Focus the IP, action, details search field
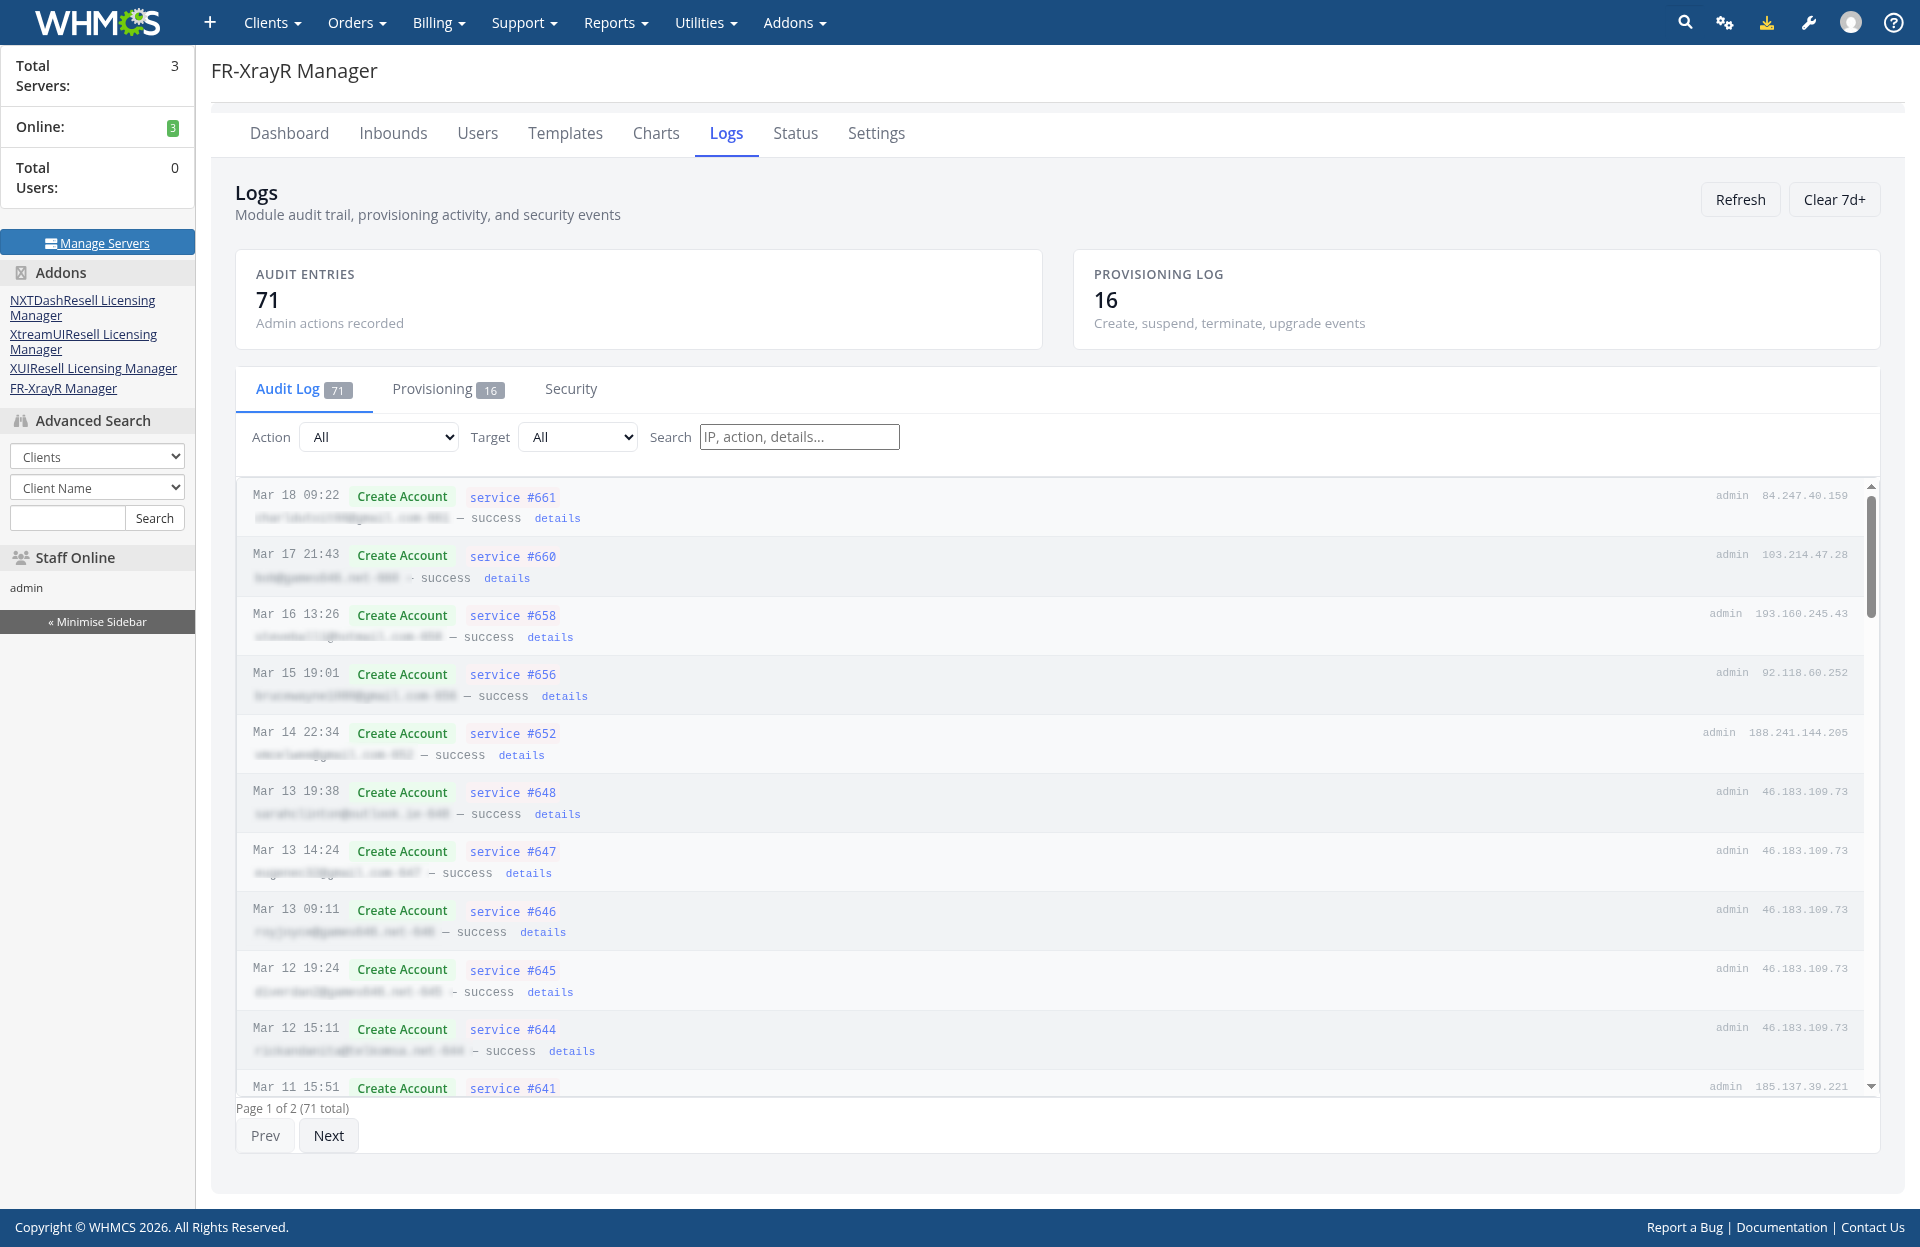This screenshot has height=1247, width=1920. point(799,437)
